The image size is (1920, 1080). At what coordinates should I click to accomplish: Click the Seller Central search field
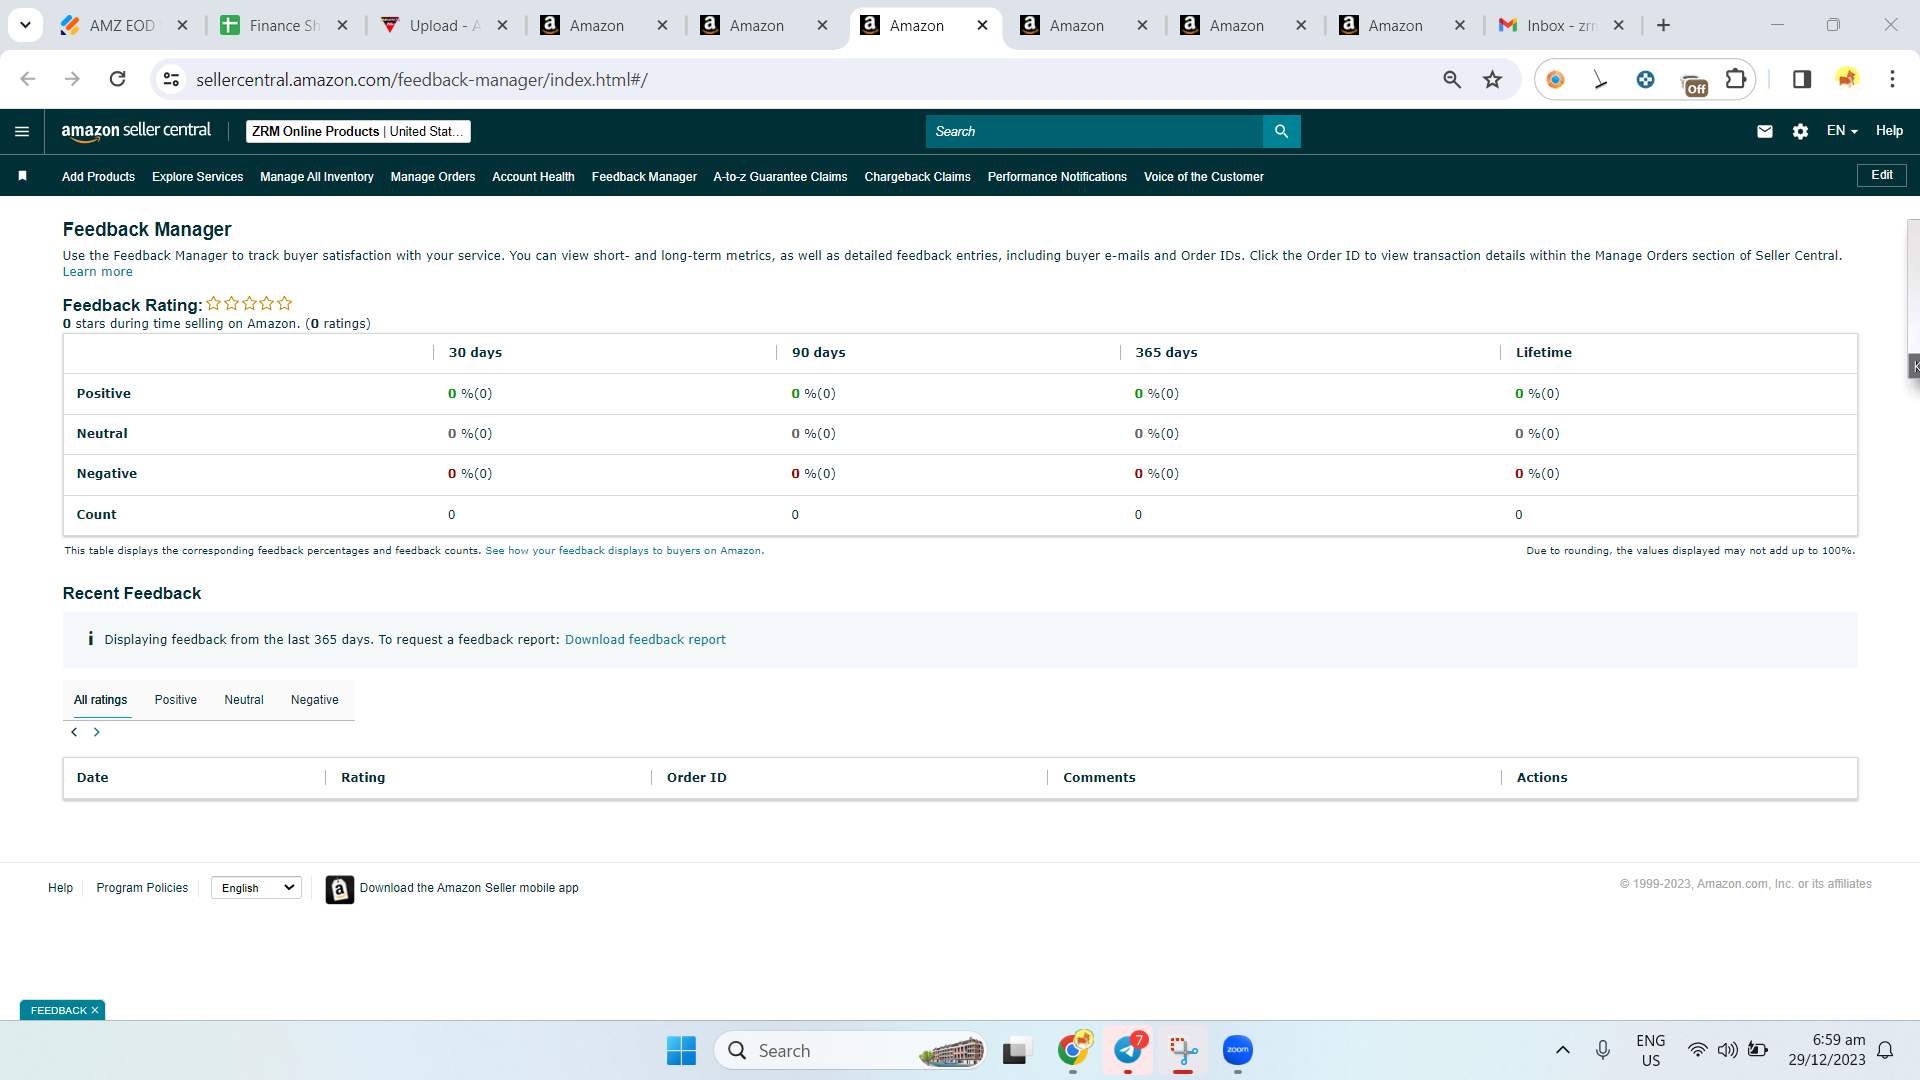click(1094, 131)
